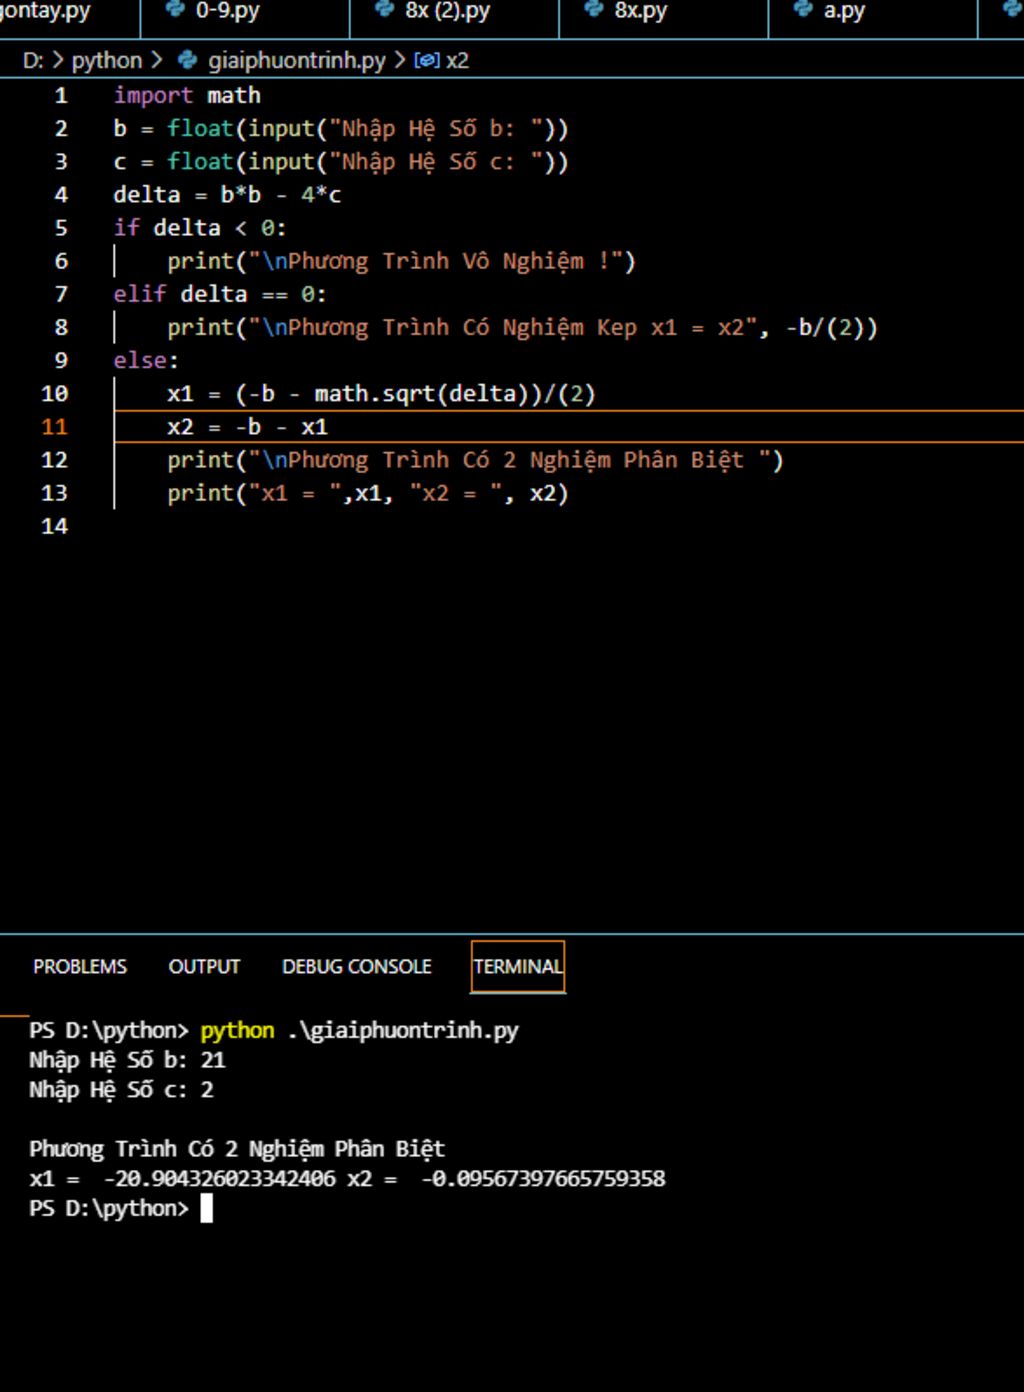Click terminal output 'Phương Trình Có 2 Nghiệm Phân Biệt'

tap(237, 1149)
